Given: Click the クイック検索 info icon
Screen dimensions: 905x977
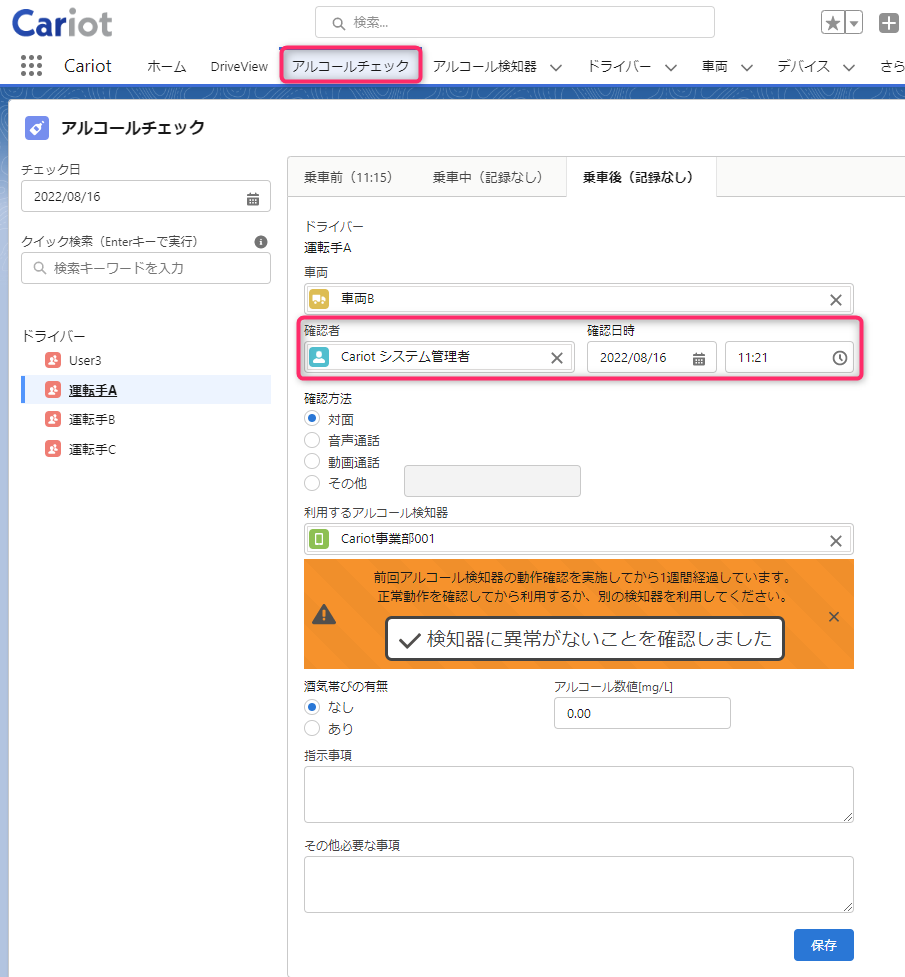Looking at the screenshot, I should [x=261, y=242].
